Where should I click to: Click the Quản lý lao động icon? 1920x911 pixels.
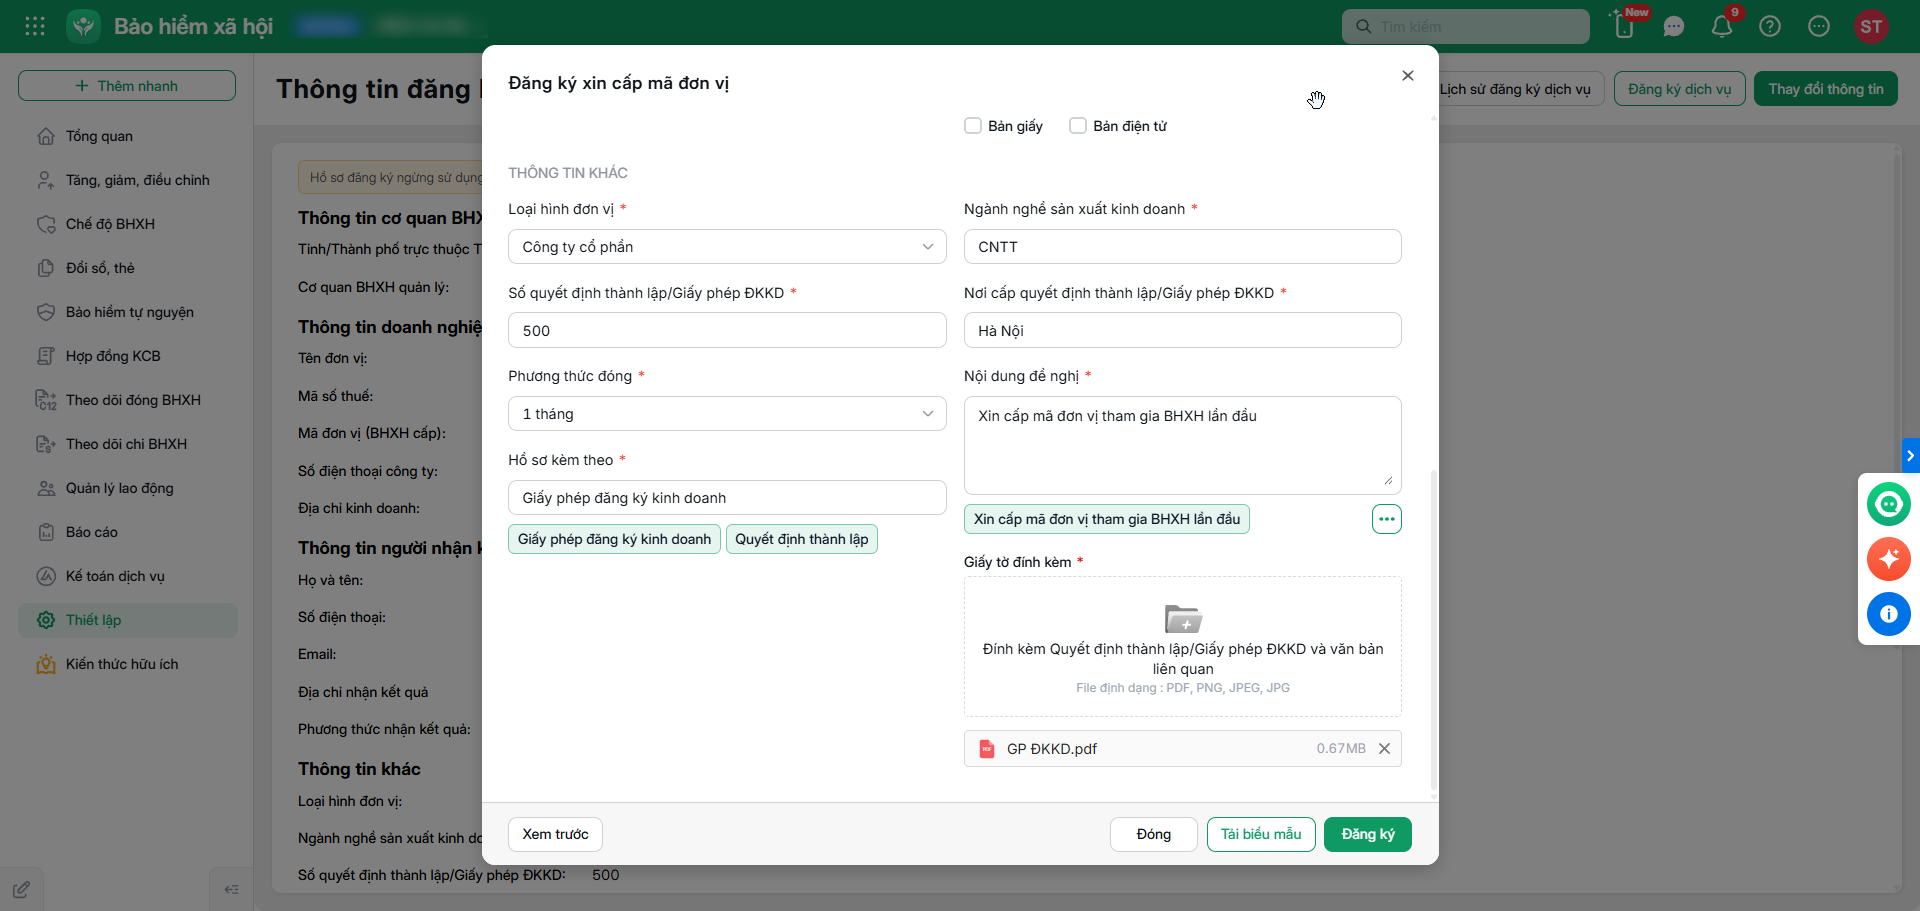pos(46,488)
